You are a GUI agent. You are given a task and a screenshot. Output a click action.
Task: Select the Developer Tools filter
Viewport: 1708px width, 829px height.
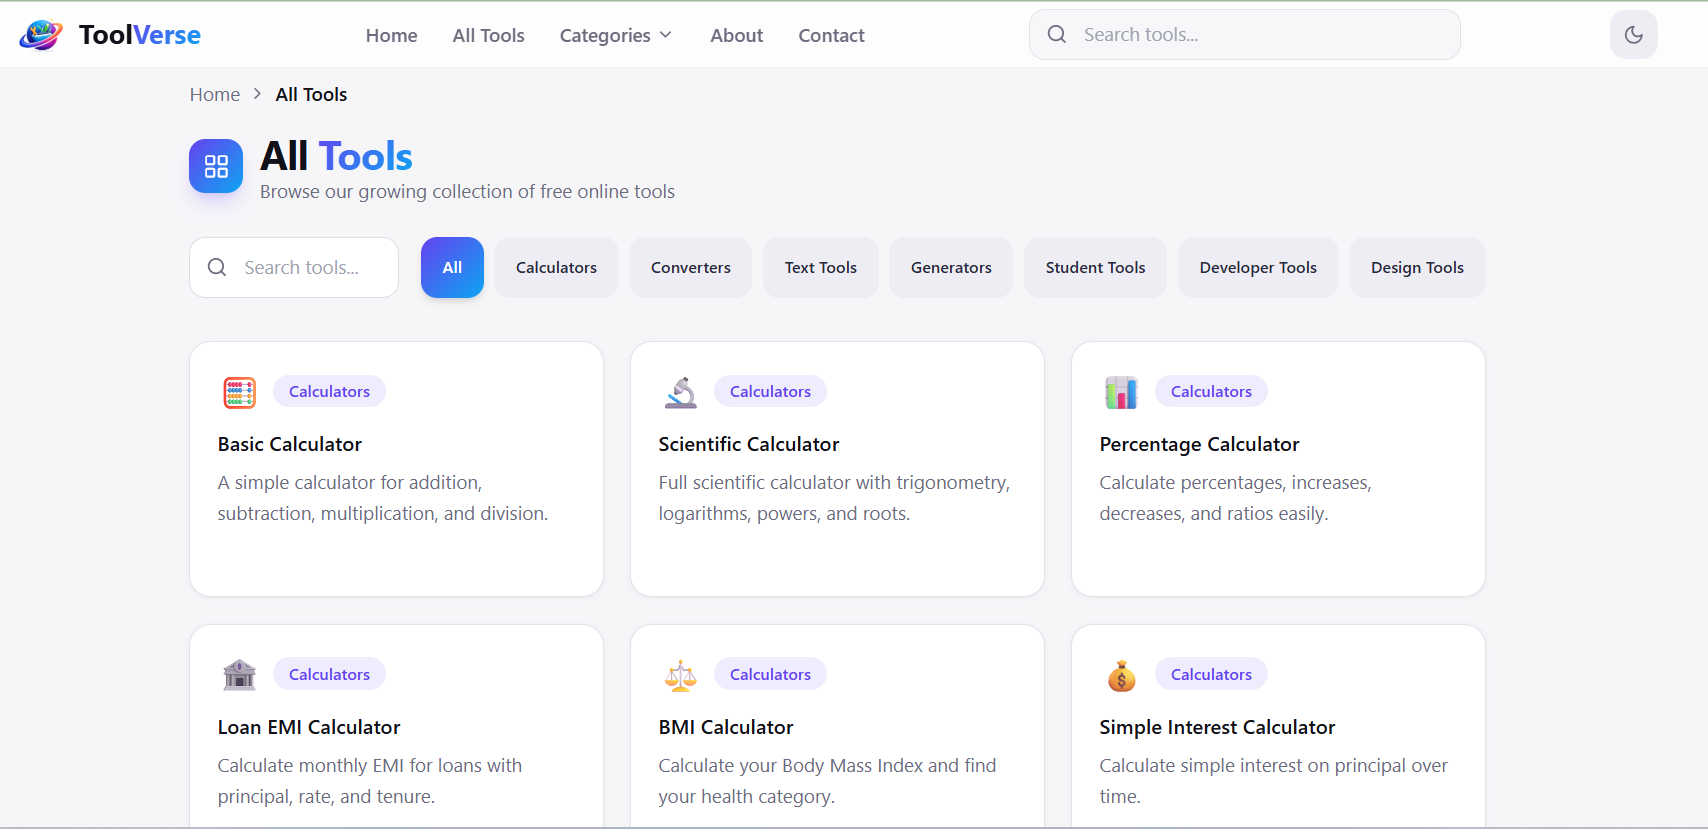(1257, 267)
